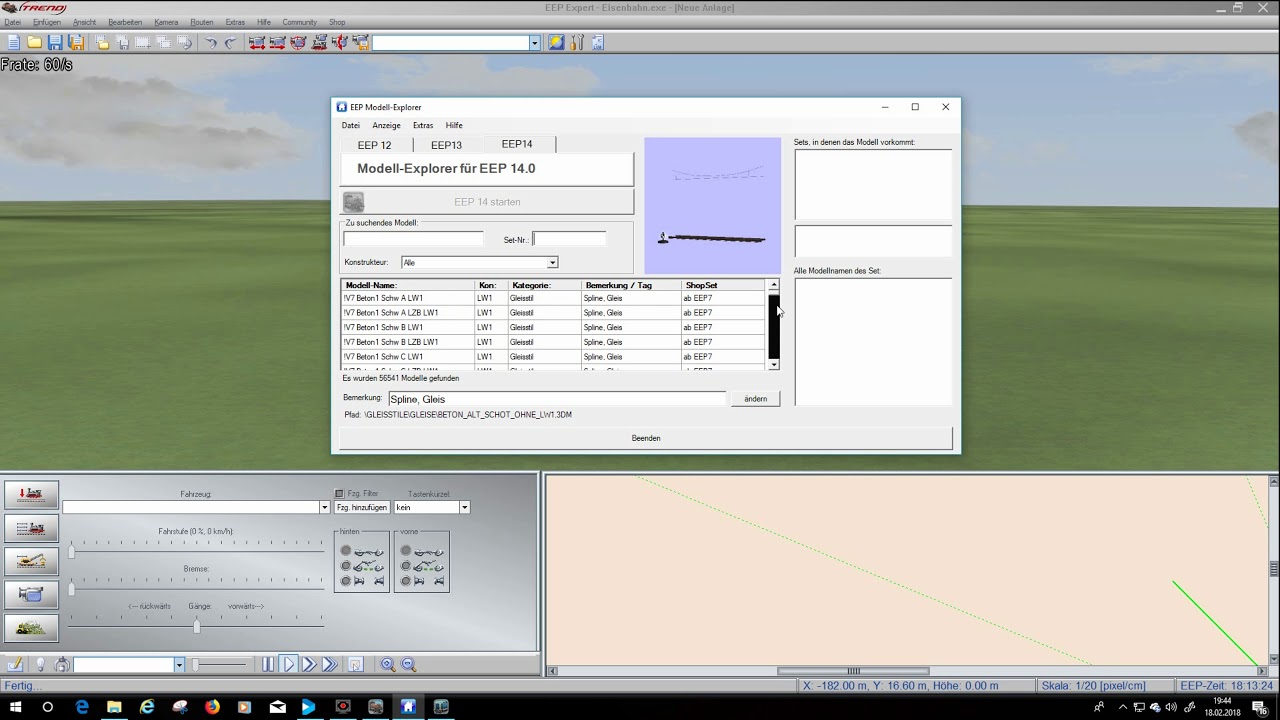Click the locomotive icon next to EEP 14 starten
This screenshot has width=1280, height=720.
click(354, 202)
